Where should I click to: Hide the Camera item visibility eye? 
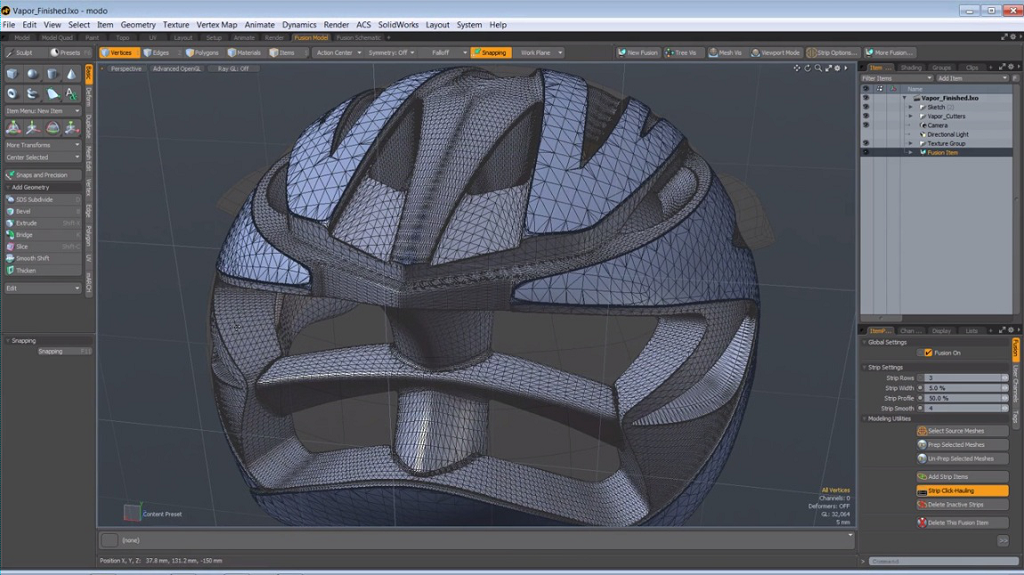(x=866, y=125)
